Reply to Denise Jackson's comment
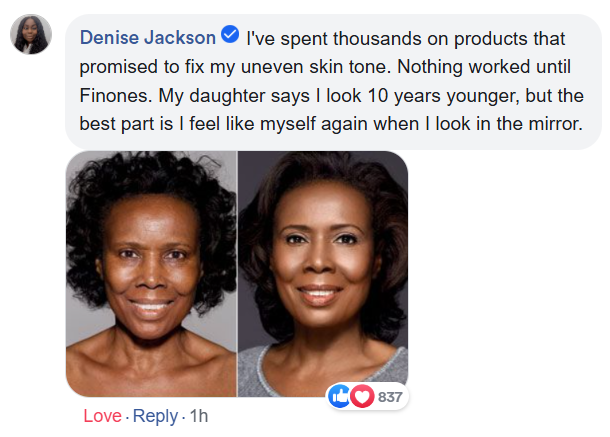The image size is (610, 437). (155, 416)
